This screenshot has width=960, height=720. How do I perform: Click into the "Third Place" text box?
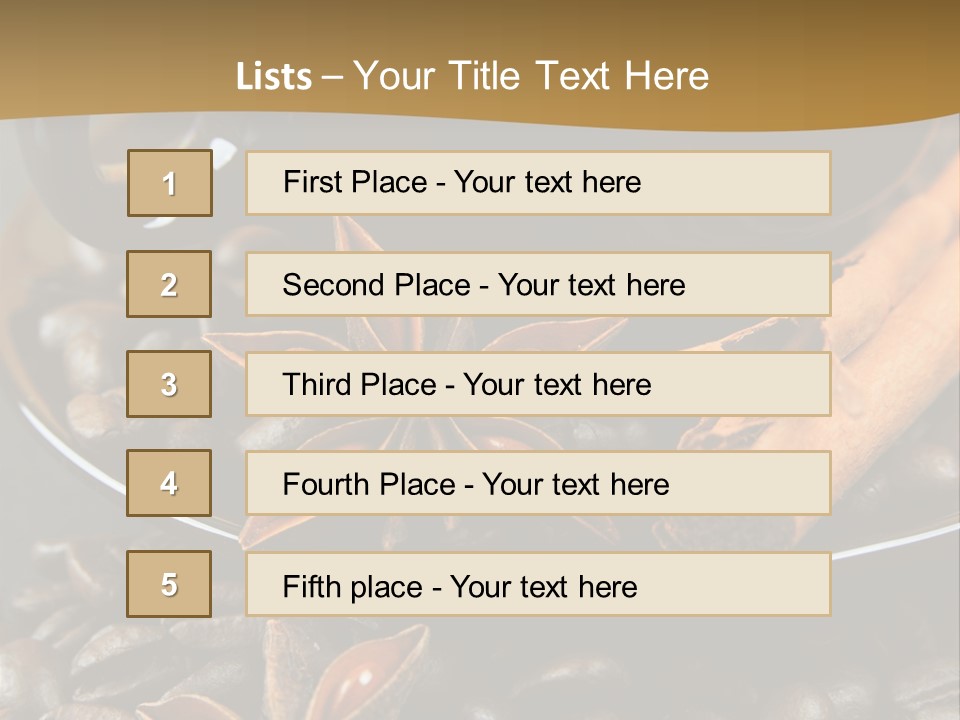coord(538,384)
